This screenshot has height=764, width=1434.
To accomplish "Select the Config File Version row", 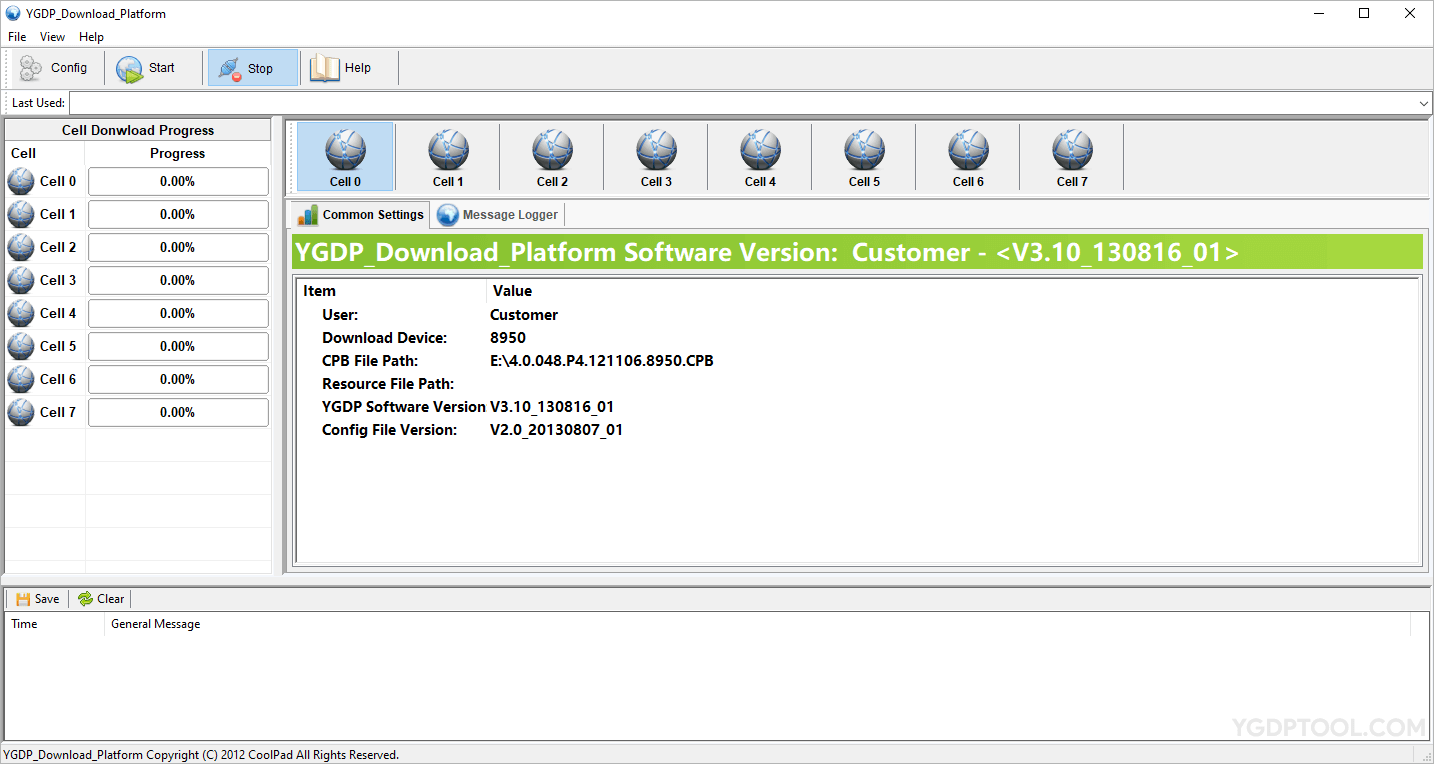I will point(857,430).
